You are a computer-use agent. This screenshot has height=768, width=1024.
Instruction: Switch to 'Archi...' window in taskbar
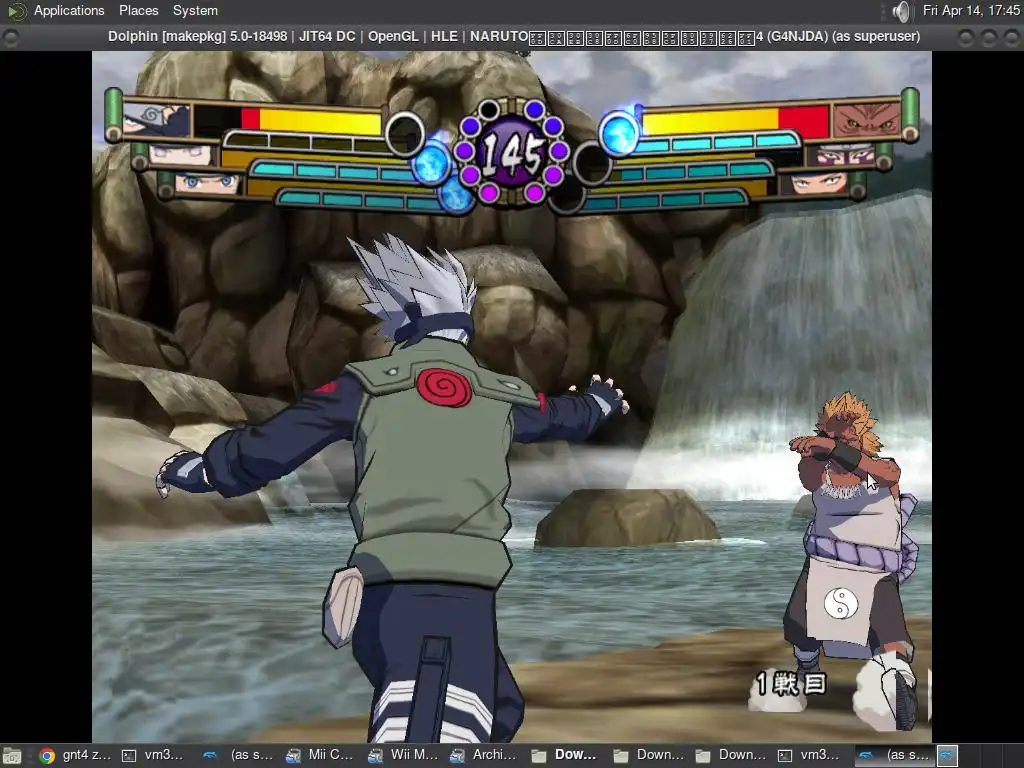tap(485, 755)
